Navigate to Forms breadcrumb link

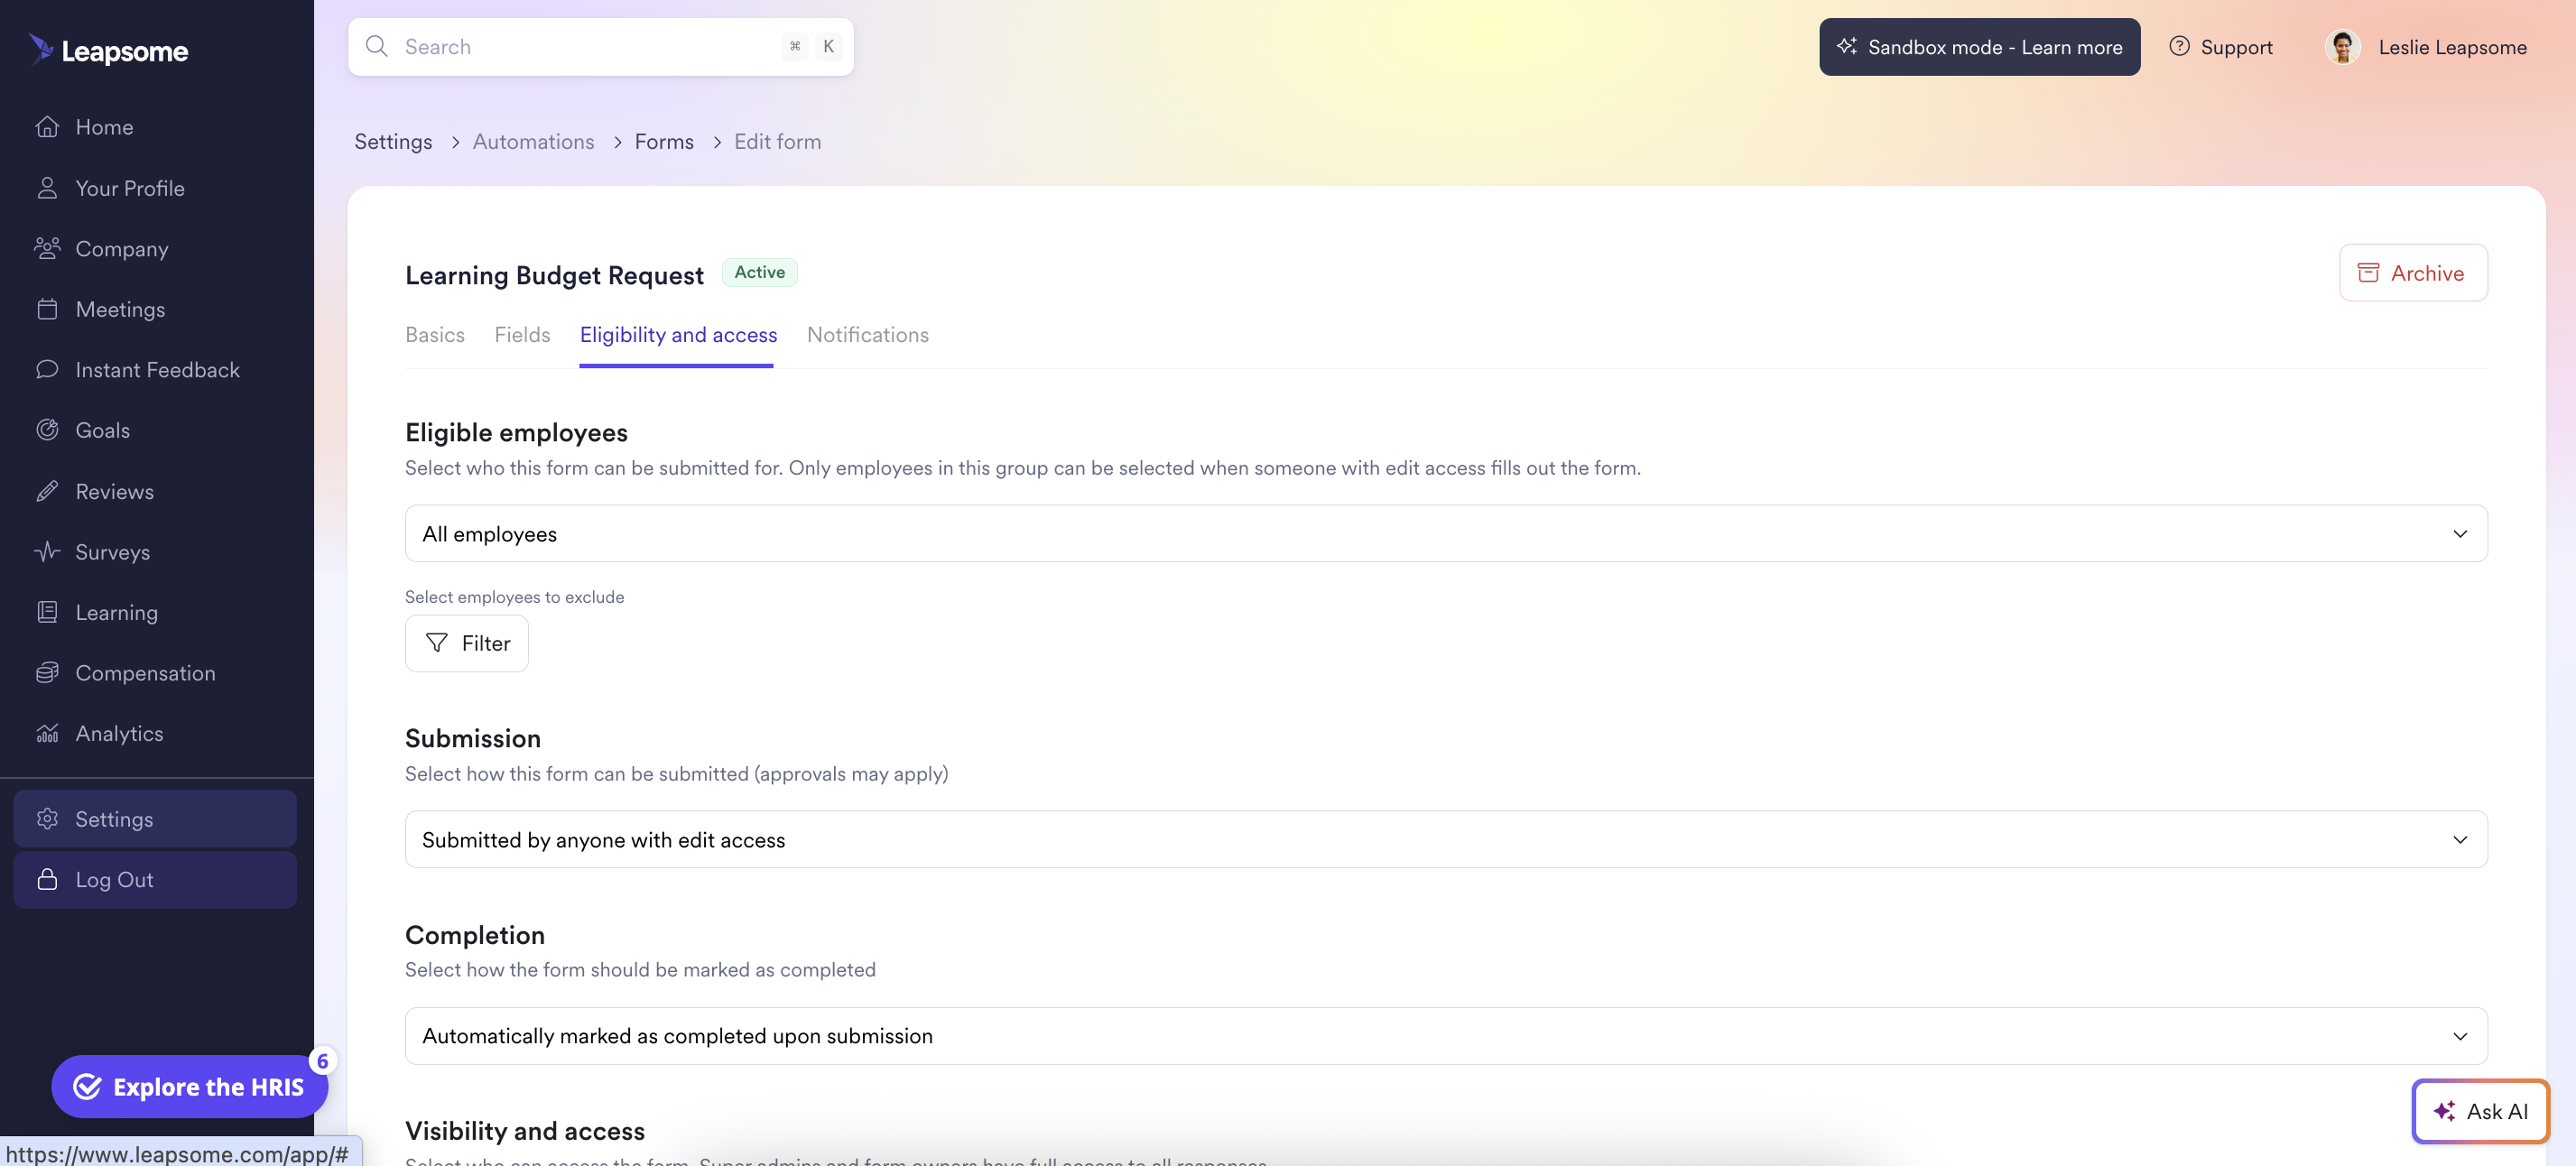tap(663, 141)
